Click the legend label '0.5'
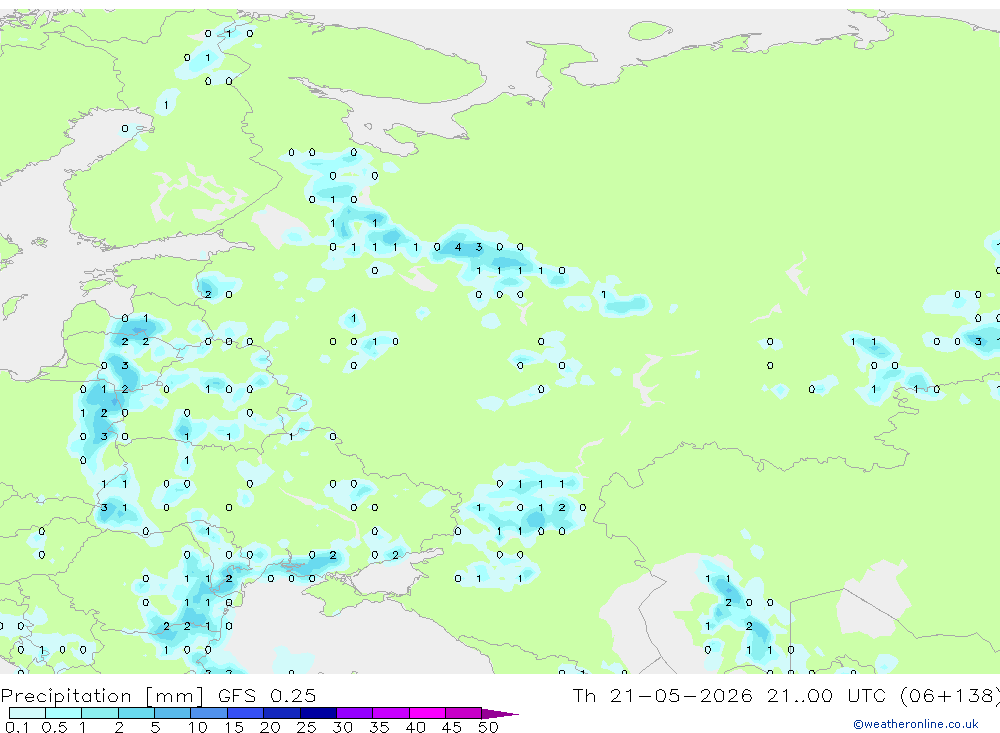Viewport: 1000px width, 733px height. [x=54, y=727]
